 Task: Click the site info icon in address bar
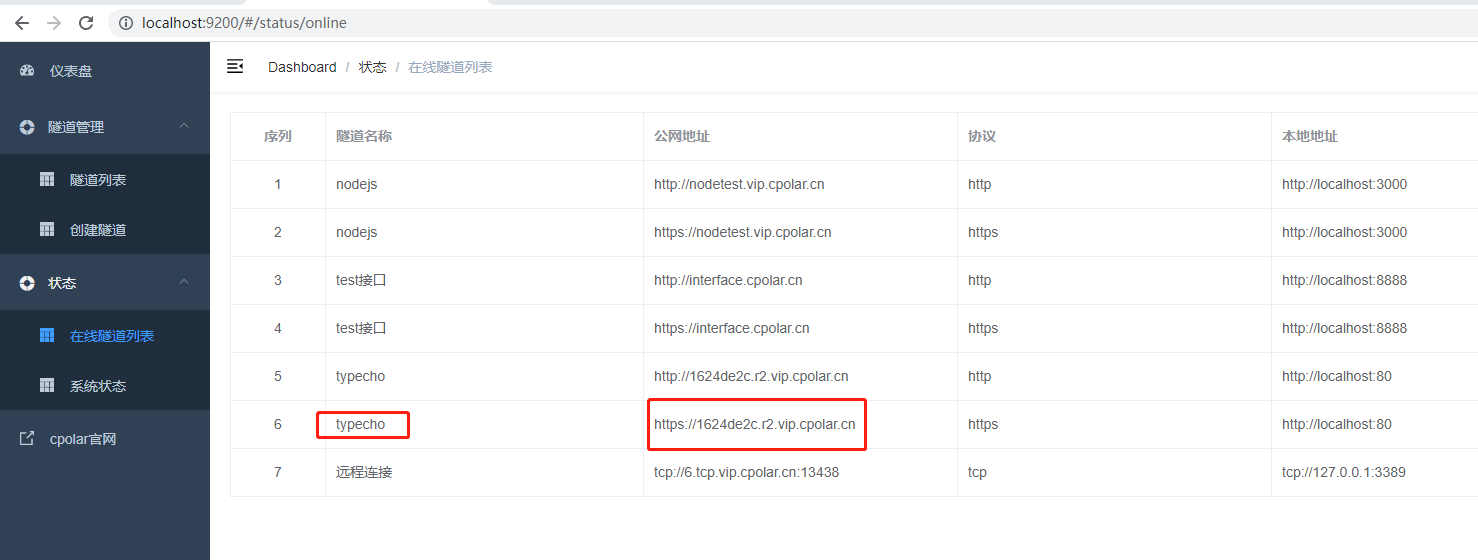point(126,22)
